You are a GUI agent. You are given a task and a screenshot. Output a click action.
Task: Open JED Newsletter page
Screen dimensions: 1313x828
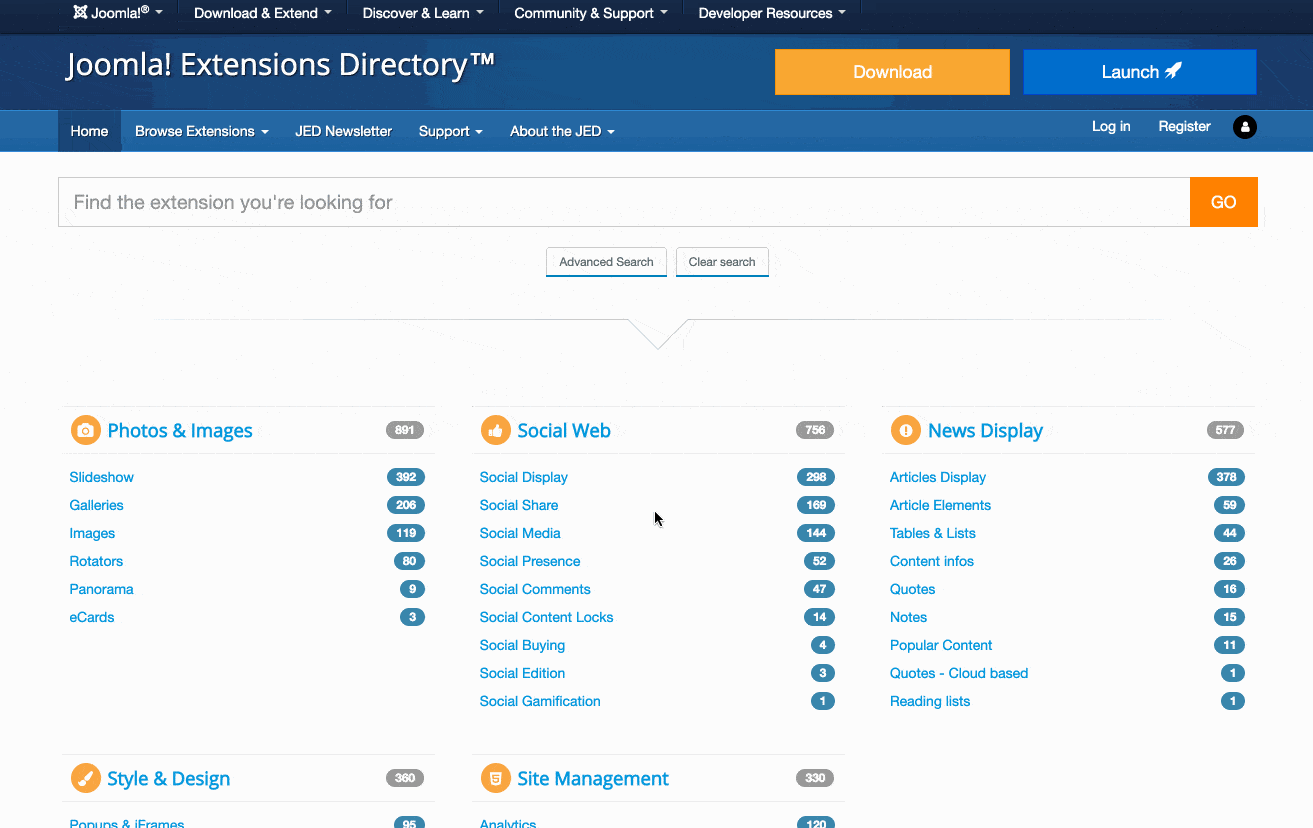pos(344,131)
